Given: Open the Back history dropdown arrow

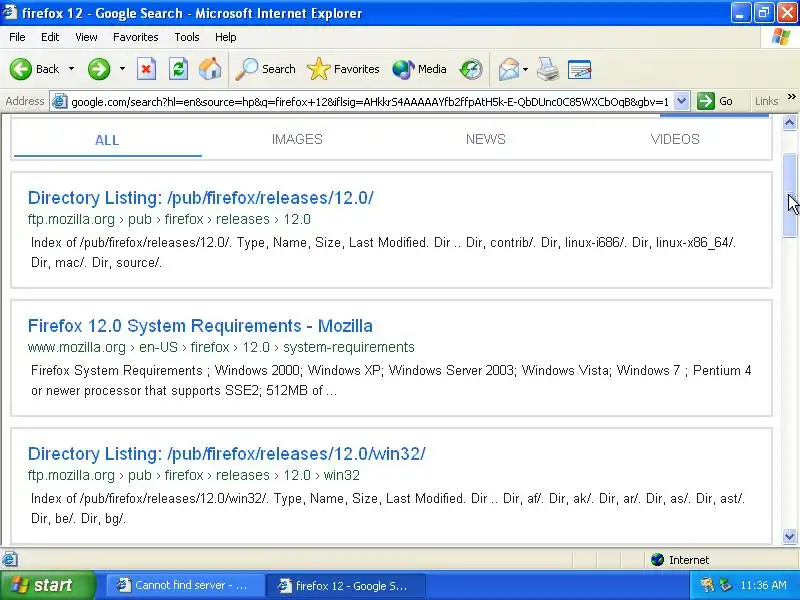Looking at the screenshot, I should (71, 69).
